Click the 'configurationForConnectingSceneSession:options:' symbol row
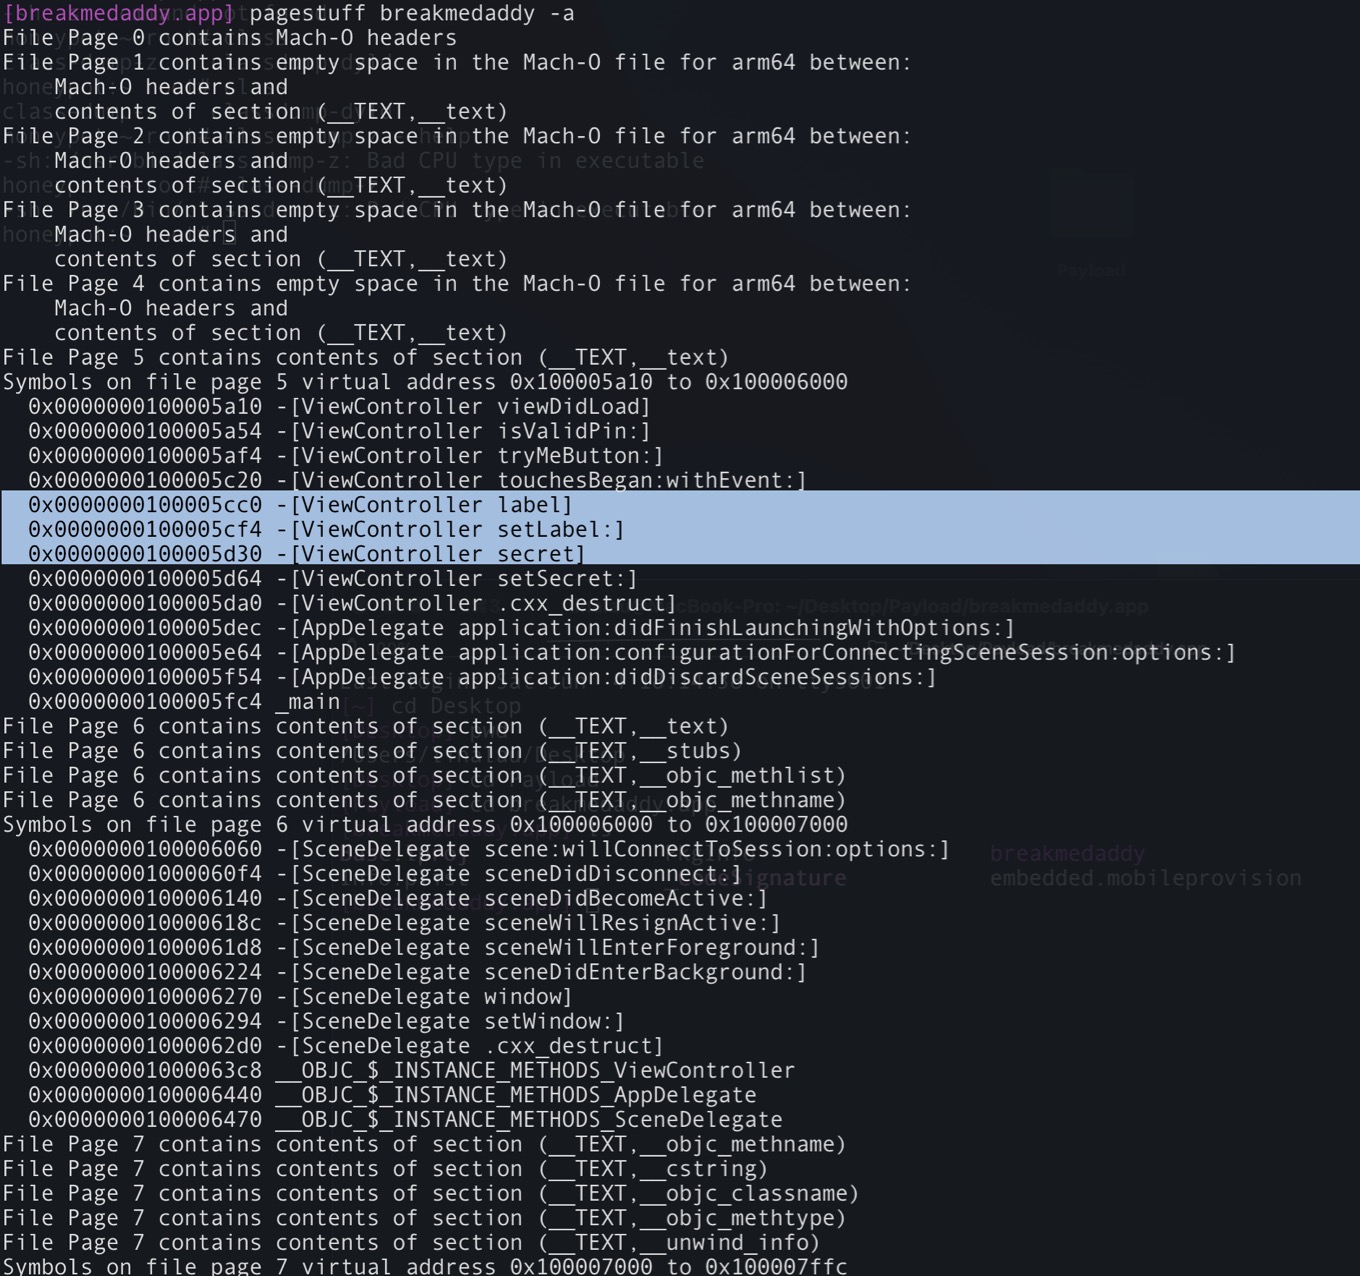1360x1276 pixels. click(x=632, y=652)
